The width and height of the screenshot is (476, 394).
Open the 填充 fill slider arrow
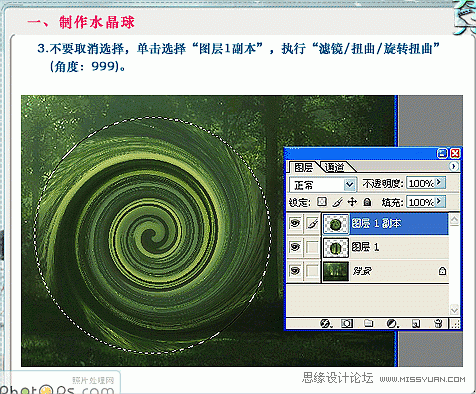coord(440,201)
